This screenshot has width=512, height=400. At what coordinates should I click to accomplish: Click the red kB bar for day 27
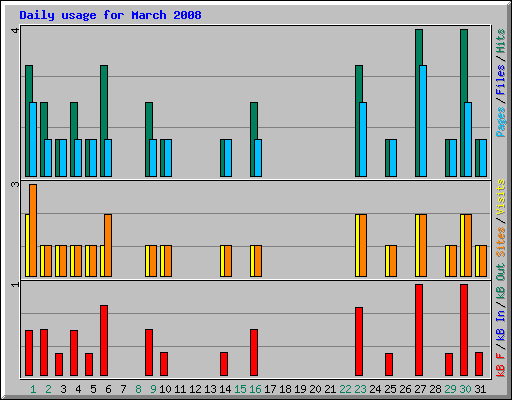[419, 330]
